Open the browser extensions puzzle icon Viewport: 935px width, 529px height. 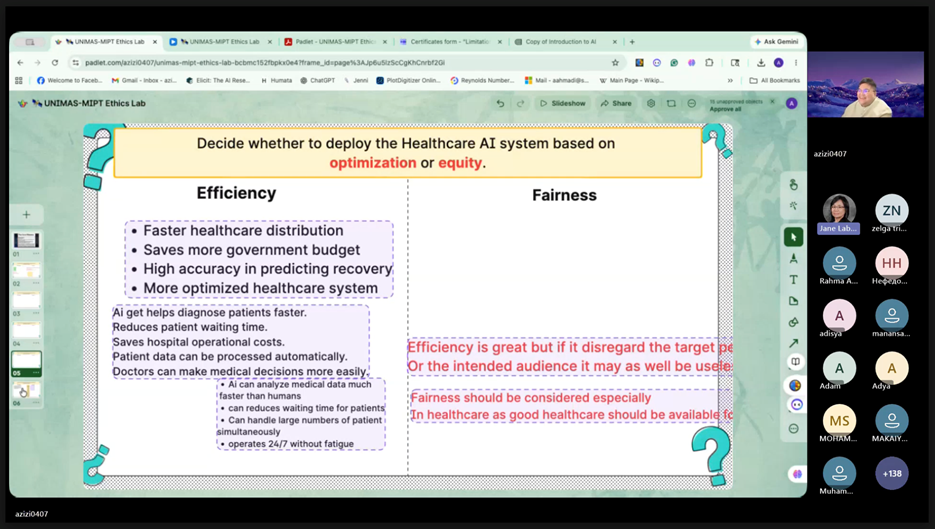coord(709,63)
